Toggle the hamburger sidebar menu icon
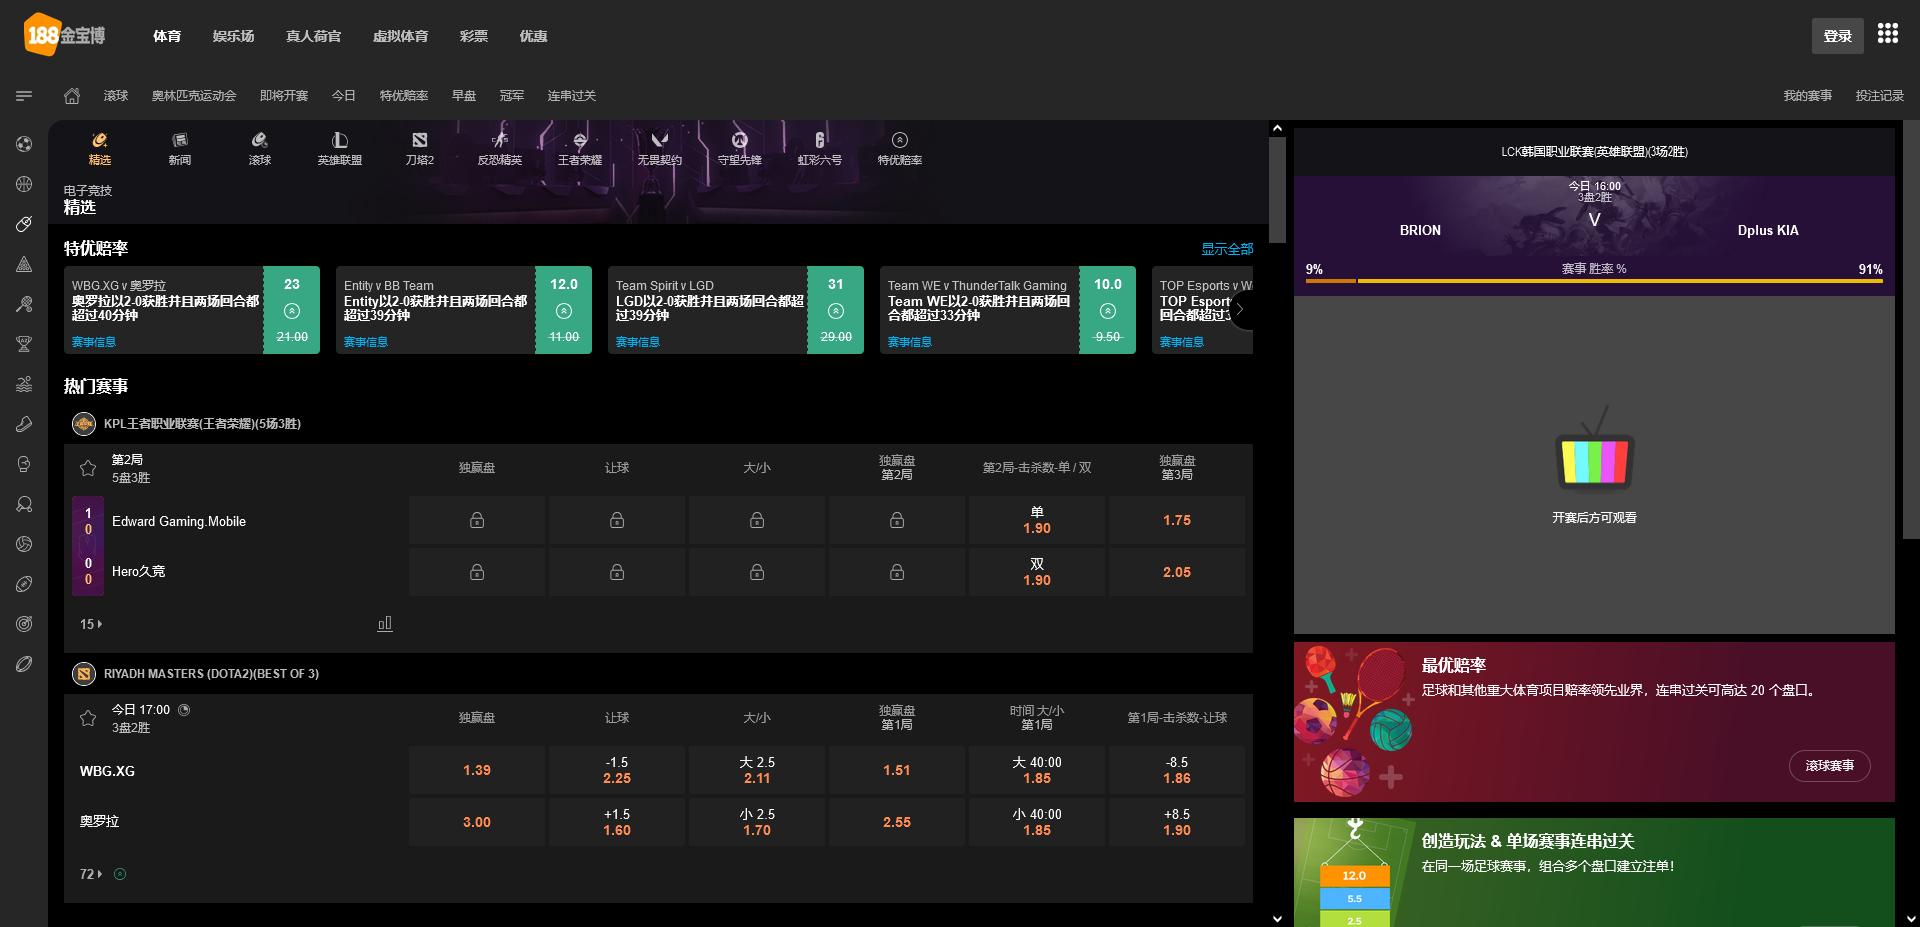1920x927 pixels. (x=24, y=96)
